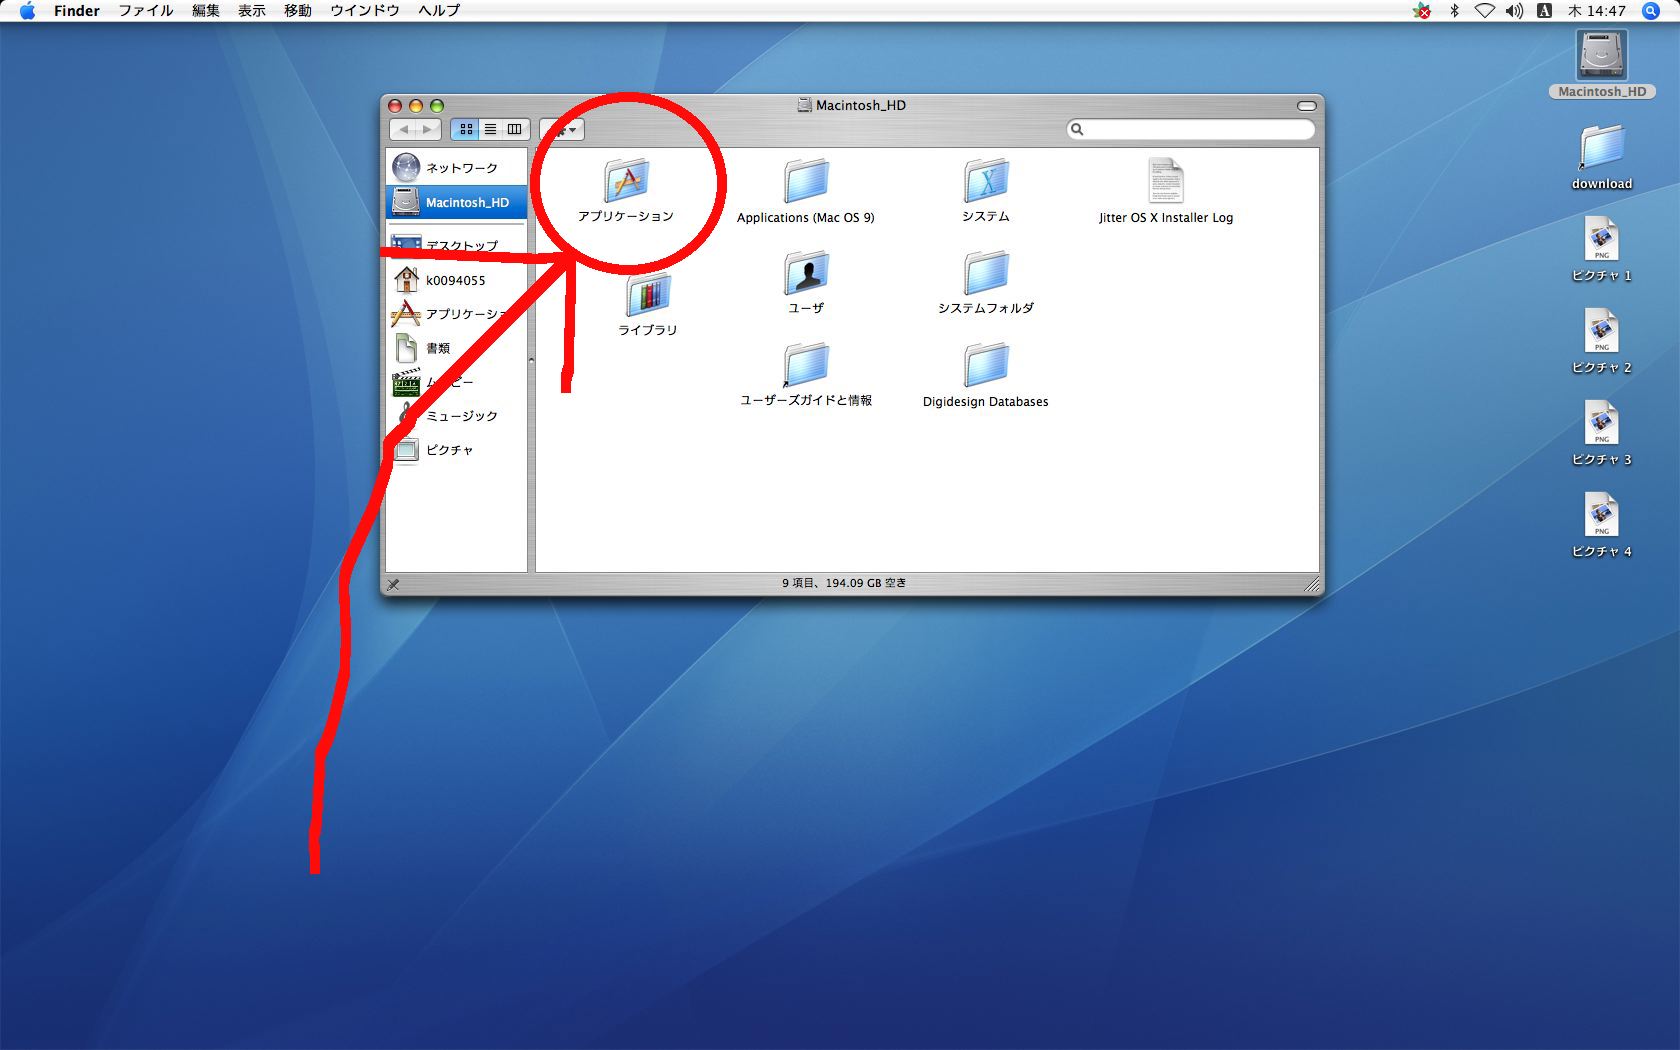
Task: Open the ウインドウ menu
Action: tap(365, 11)
